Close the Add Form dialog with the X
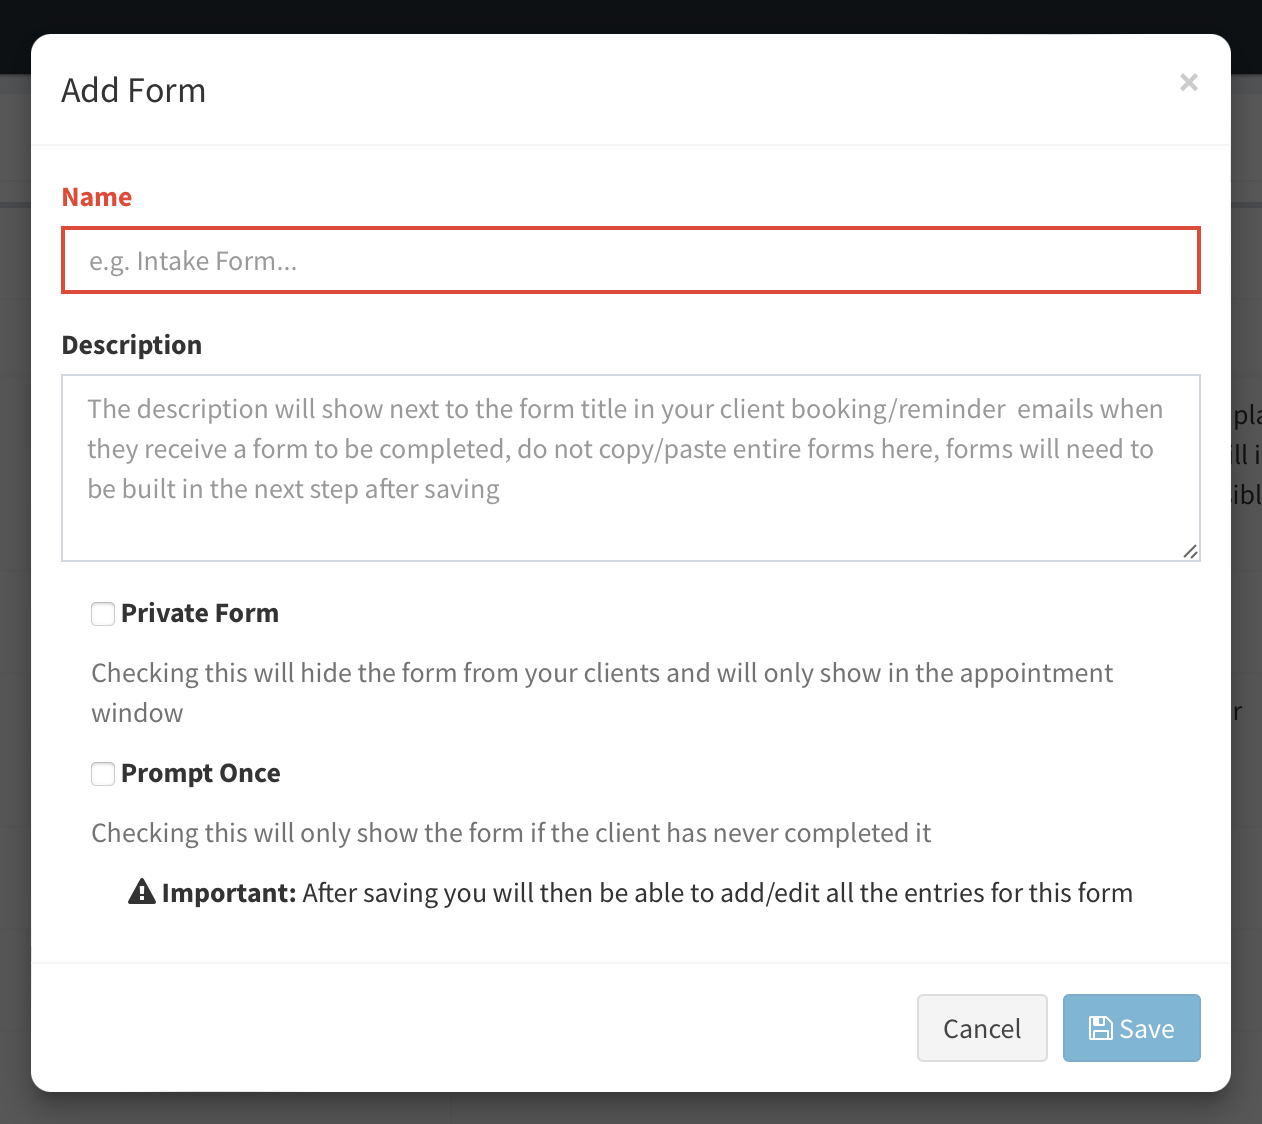Image resolution: width=1262 pixels, height=1124 pixels. click(x=1188, y=83)
